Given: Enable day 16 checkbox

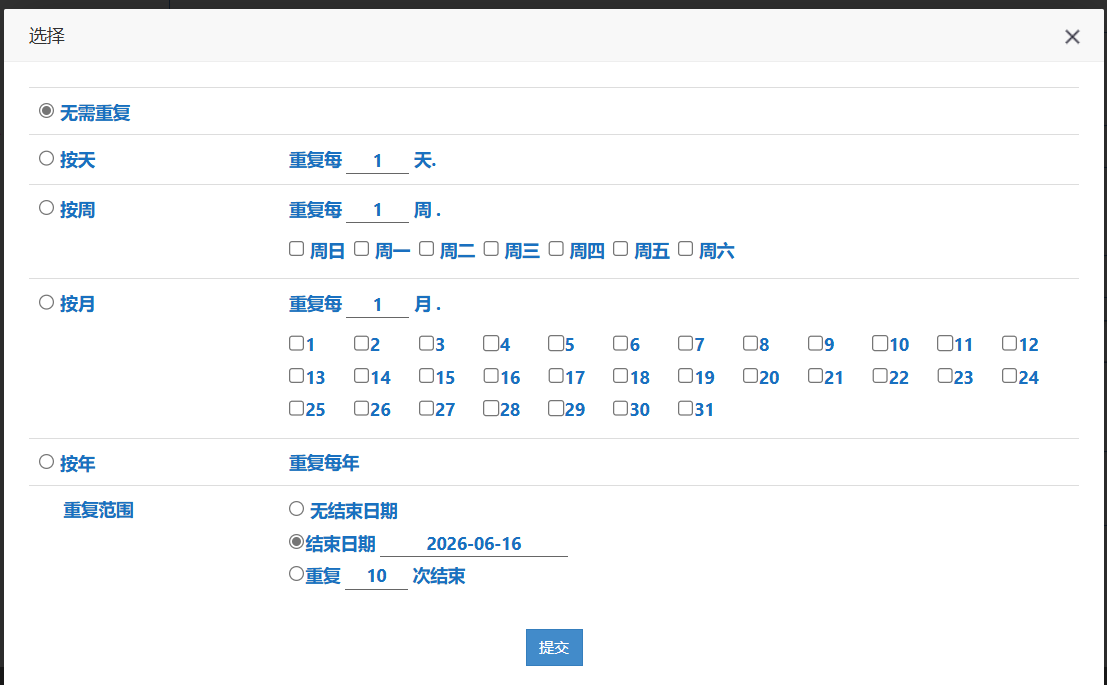Looking at the screenshot, I should point(491,376).
